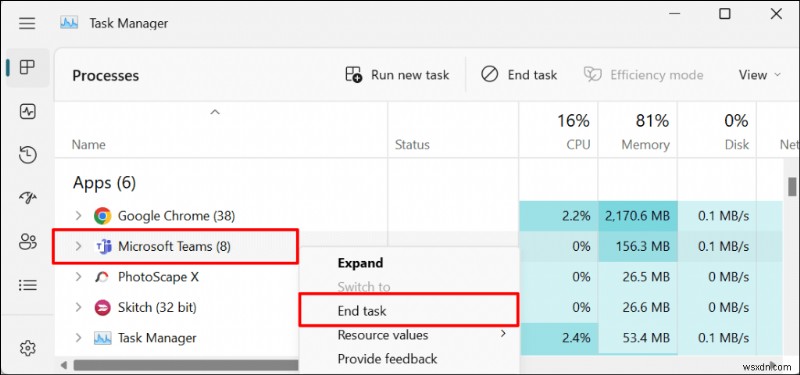Image resolution: width=800 pixels, height=375 pixels.
Task: Sort by the Name column header
Action: (x=88, y=145)
